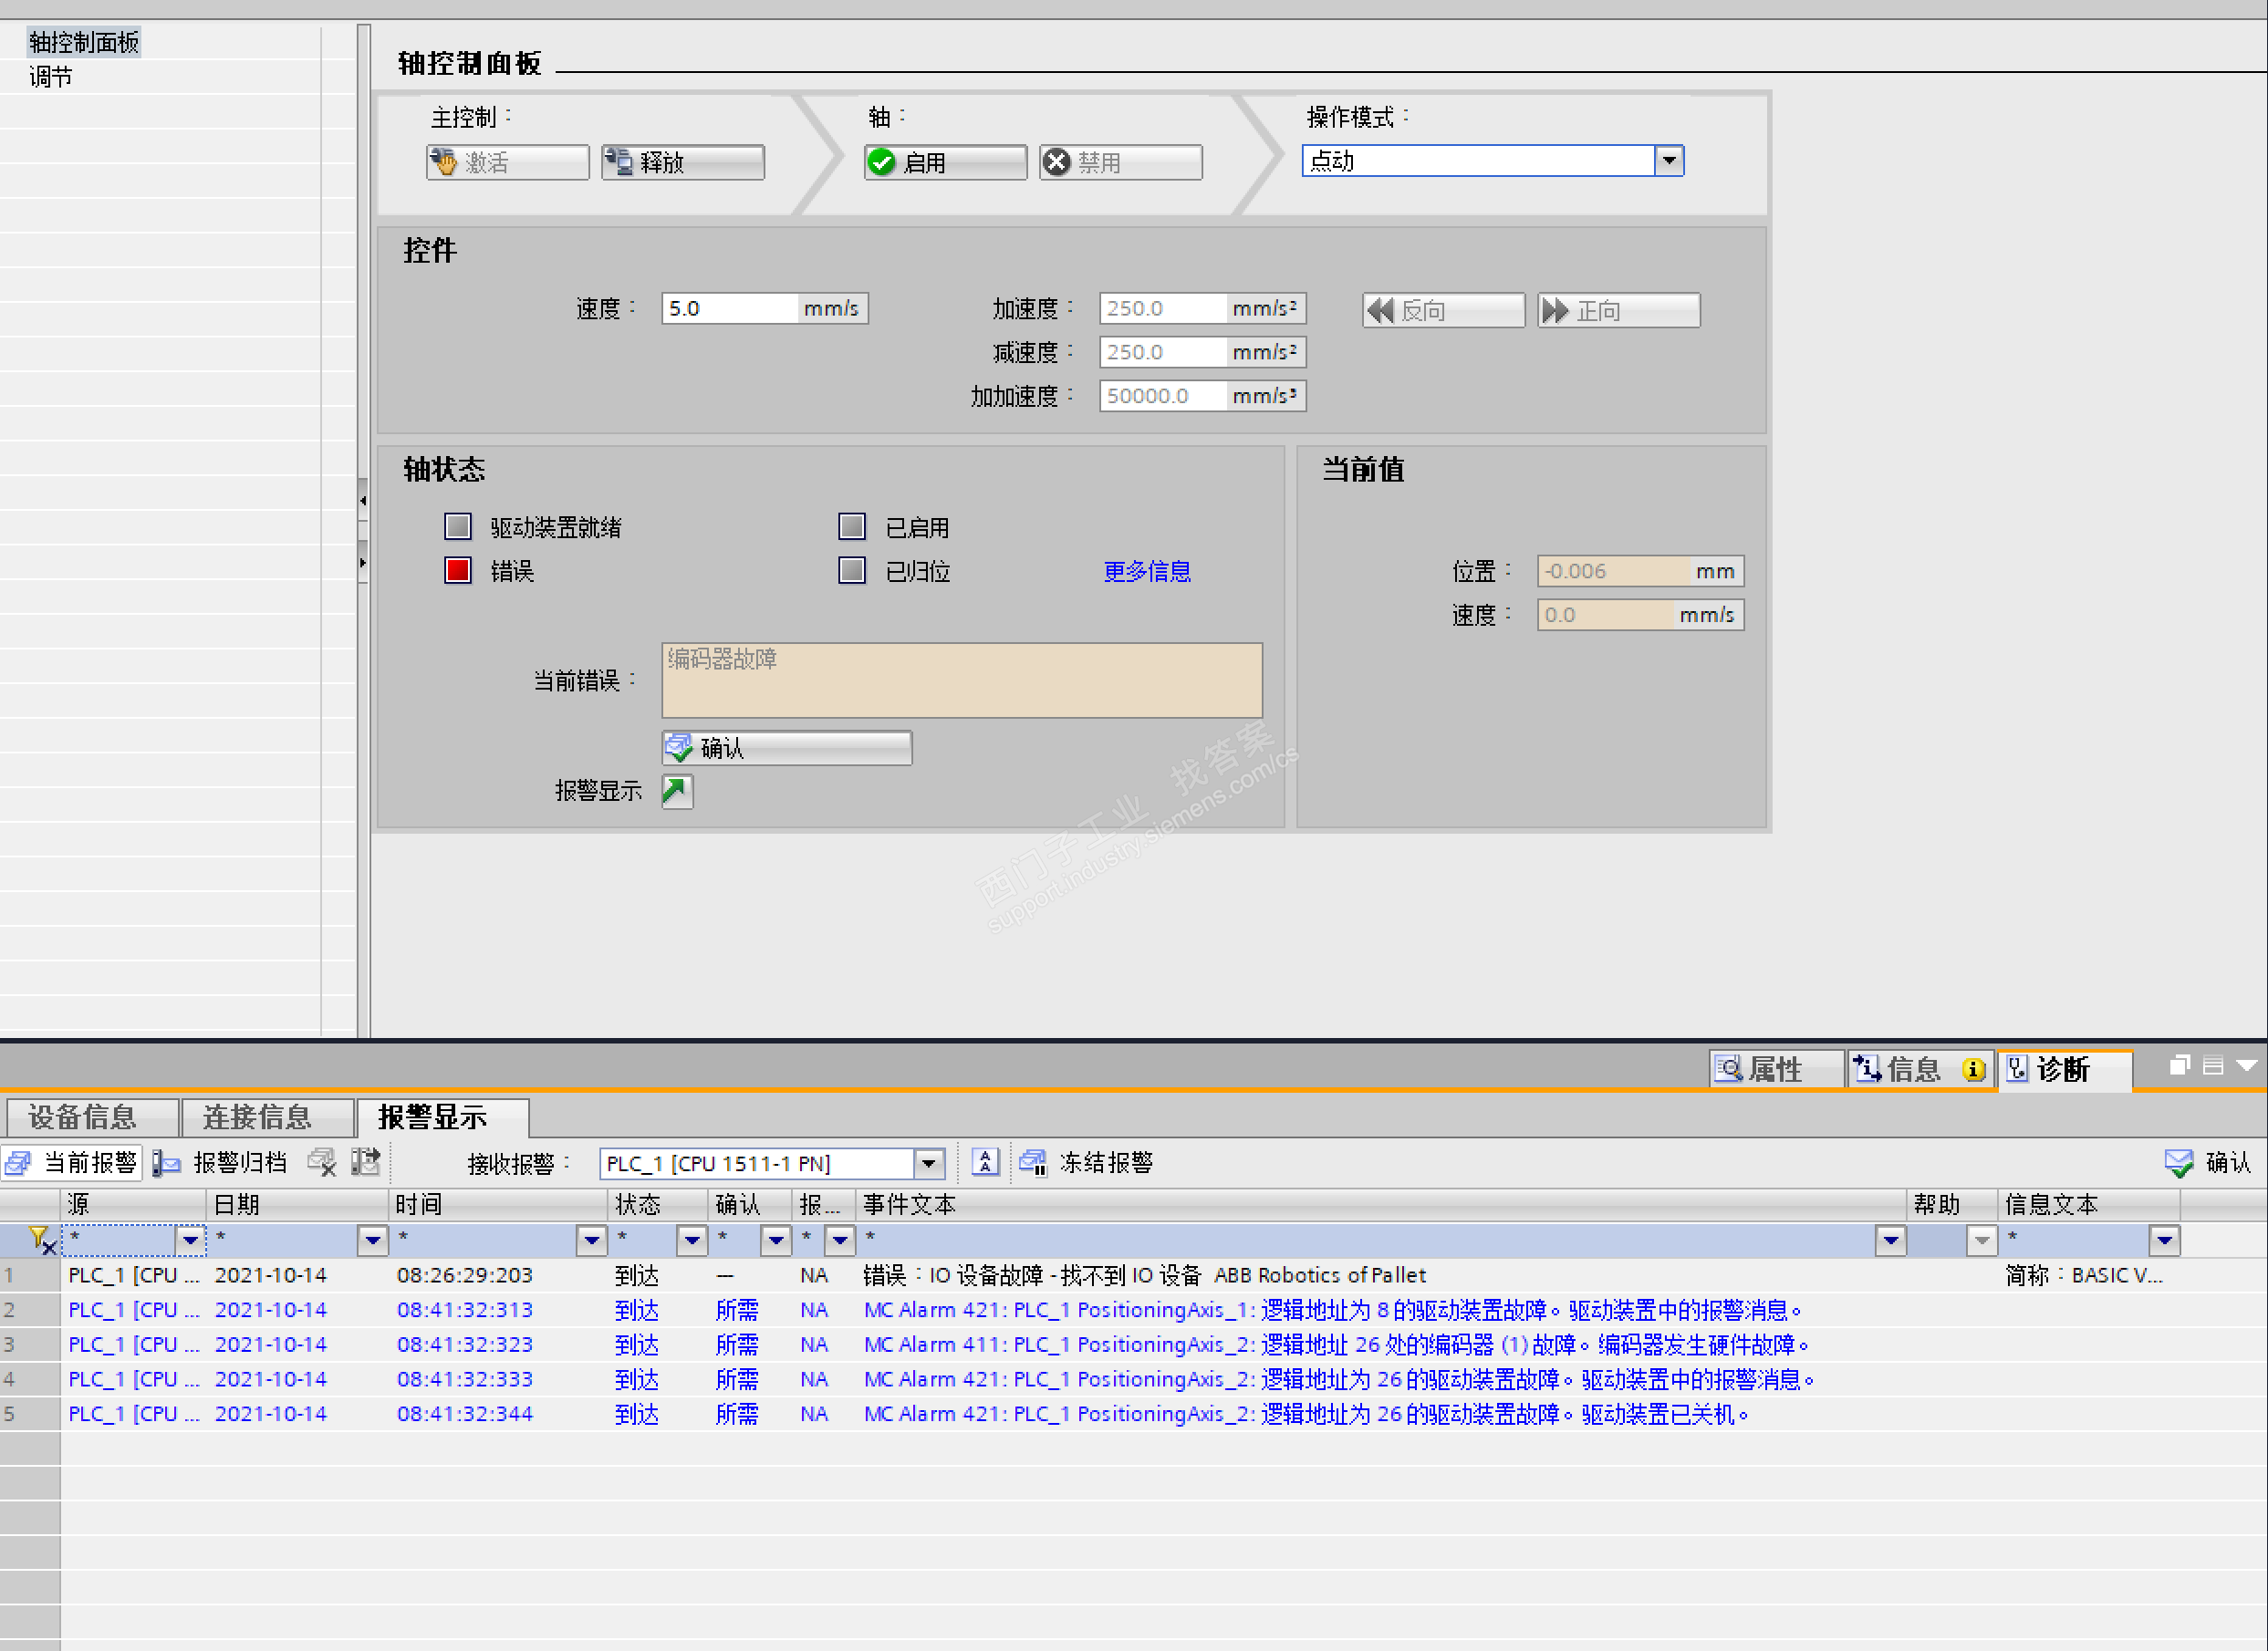Click the alarm archive icon
2268x1651 pixels.
click(166, 1162)
